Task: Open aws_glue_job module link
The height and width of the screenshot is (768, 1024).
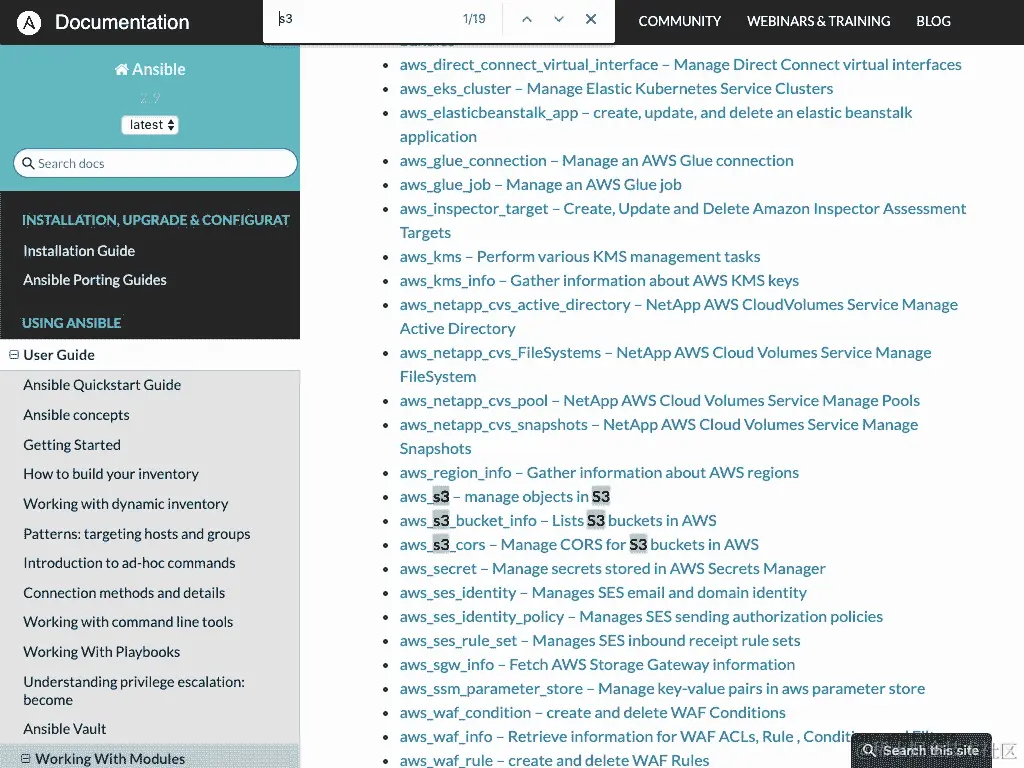Action: pos(541,185)
